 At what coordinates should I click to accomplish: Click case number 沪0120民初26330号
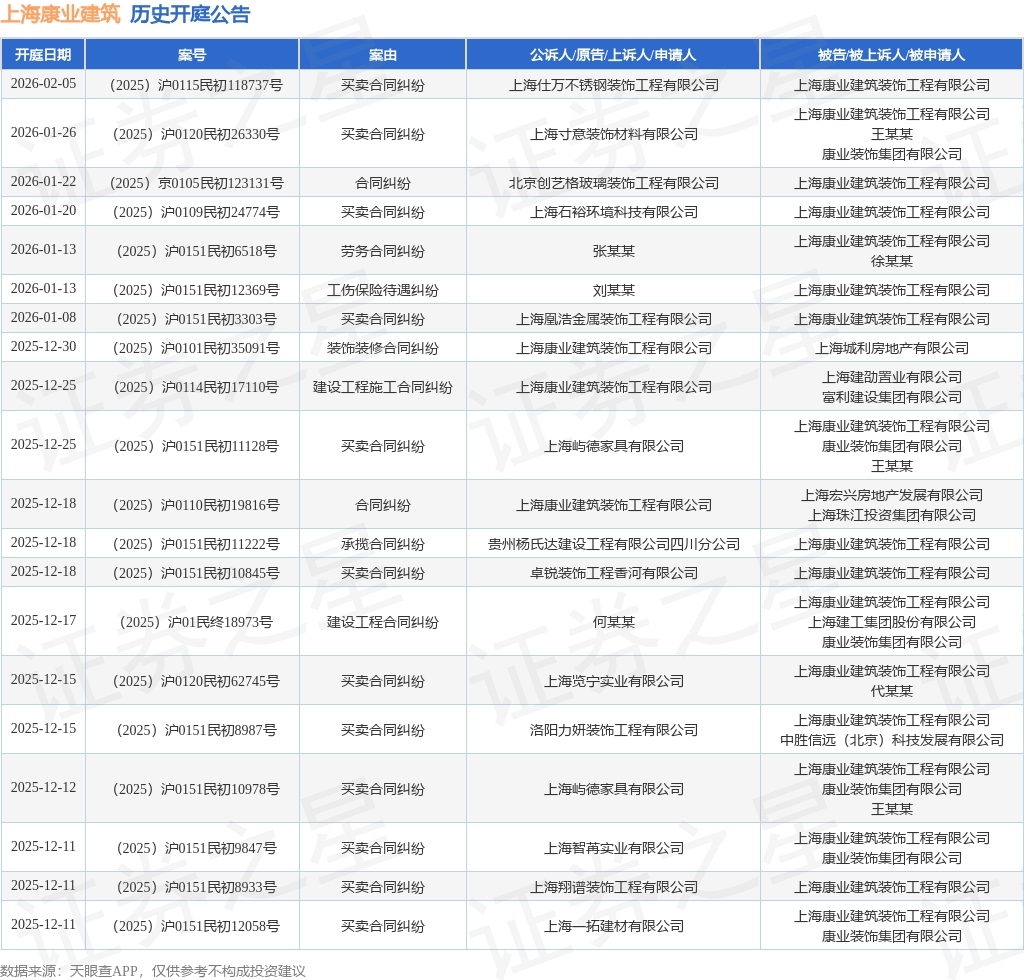click(196, 134)
